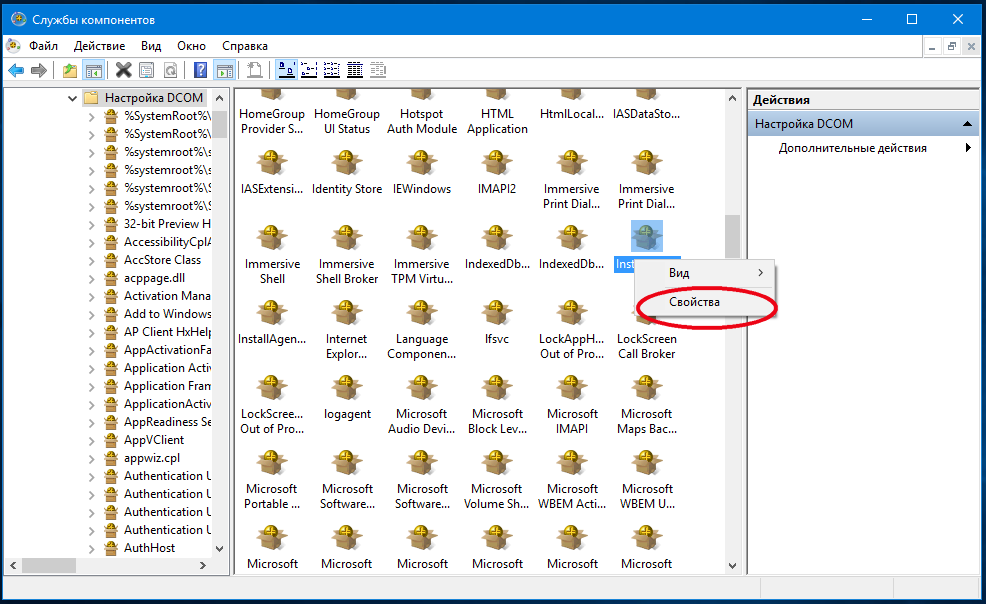The width and height of the screenshot is (986, 604).
Task: Expand the AppVClient tree node
Action: click(x=92, y=441)
